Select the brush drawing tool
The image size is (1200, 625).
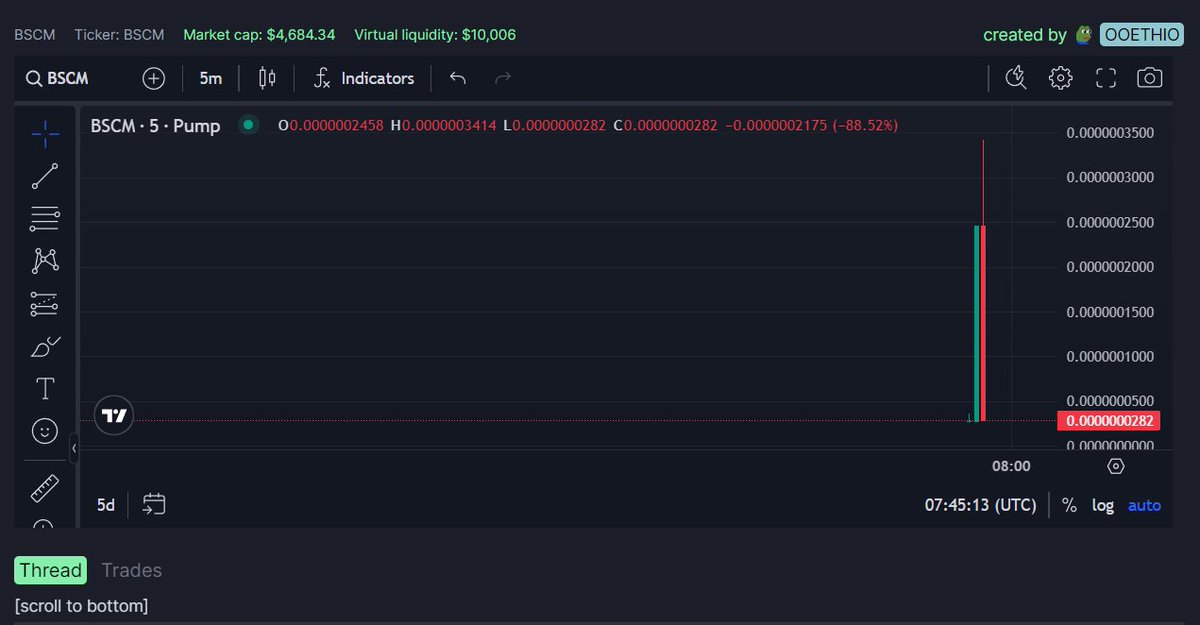[45, 346]
